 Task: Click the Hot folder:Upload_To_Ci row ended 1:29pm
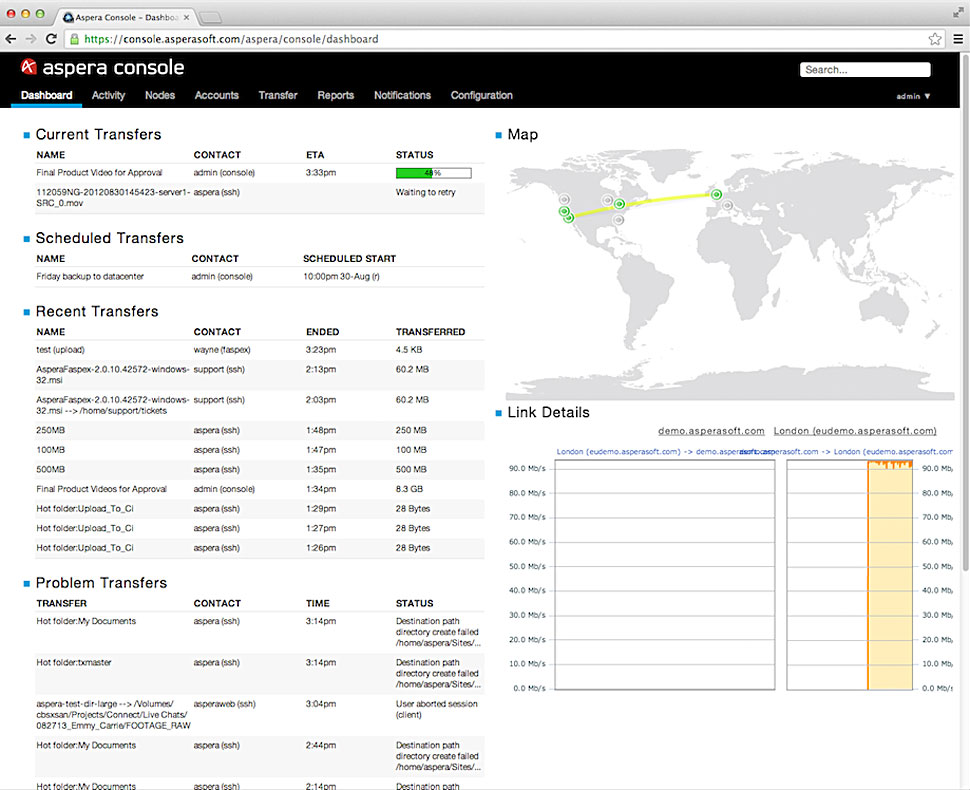[x=260, y=509]
